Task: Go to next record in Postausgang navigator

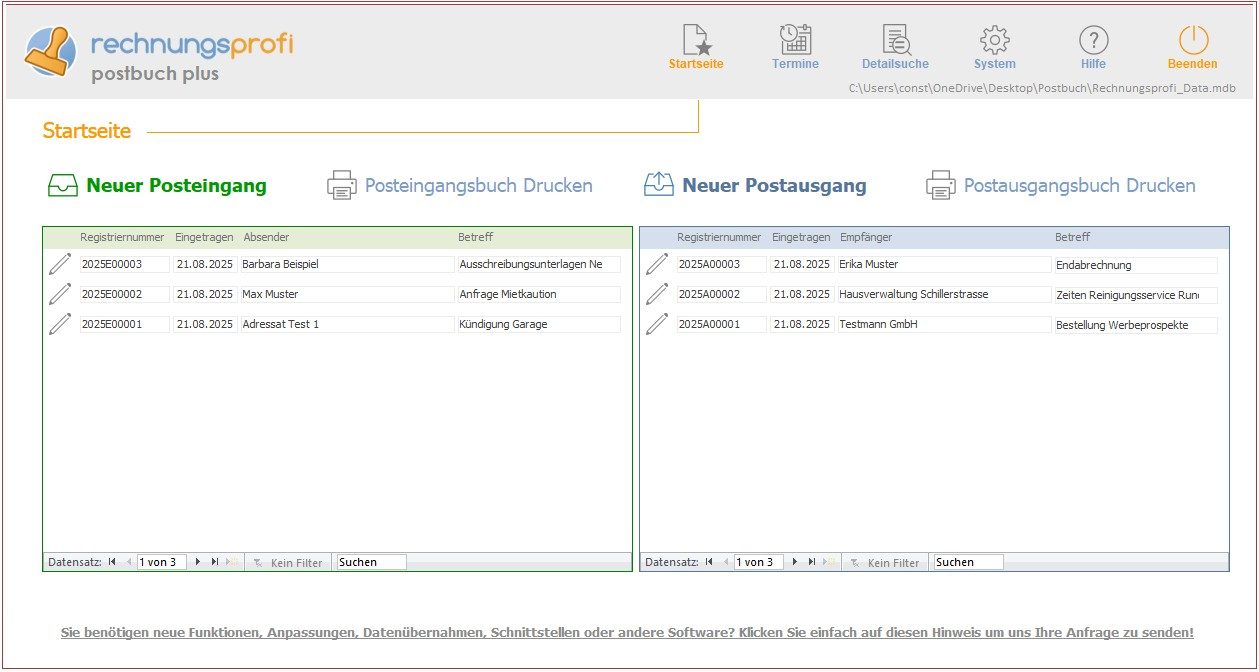Action: (x=795, y=562)
